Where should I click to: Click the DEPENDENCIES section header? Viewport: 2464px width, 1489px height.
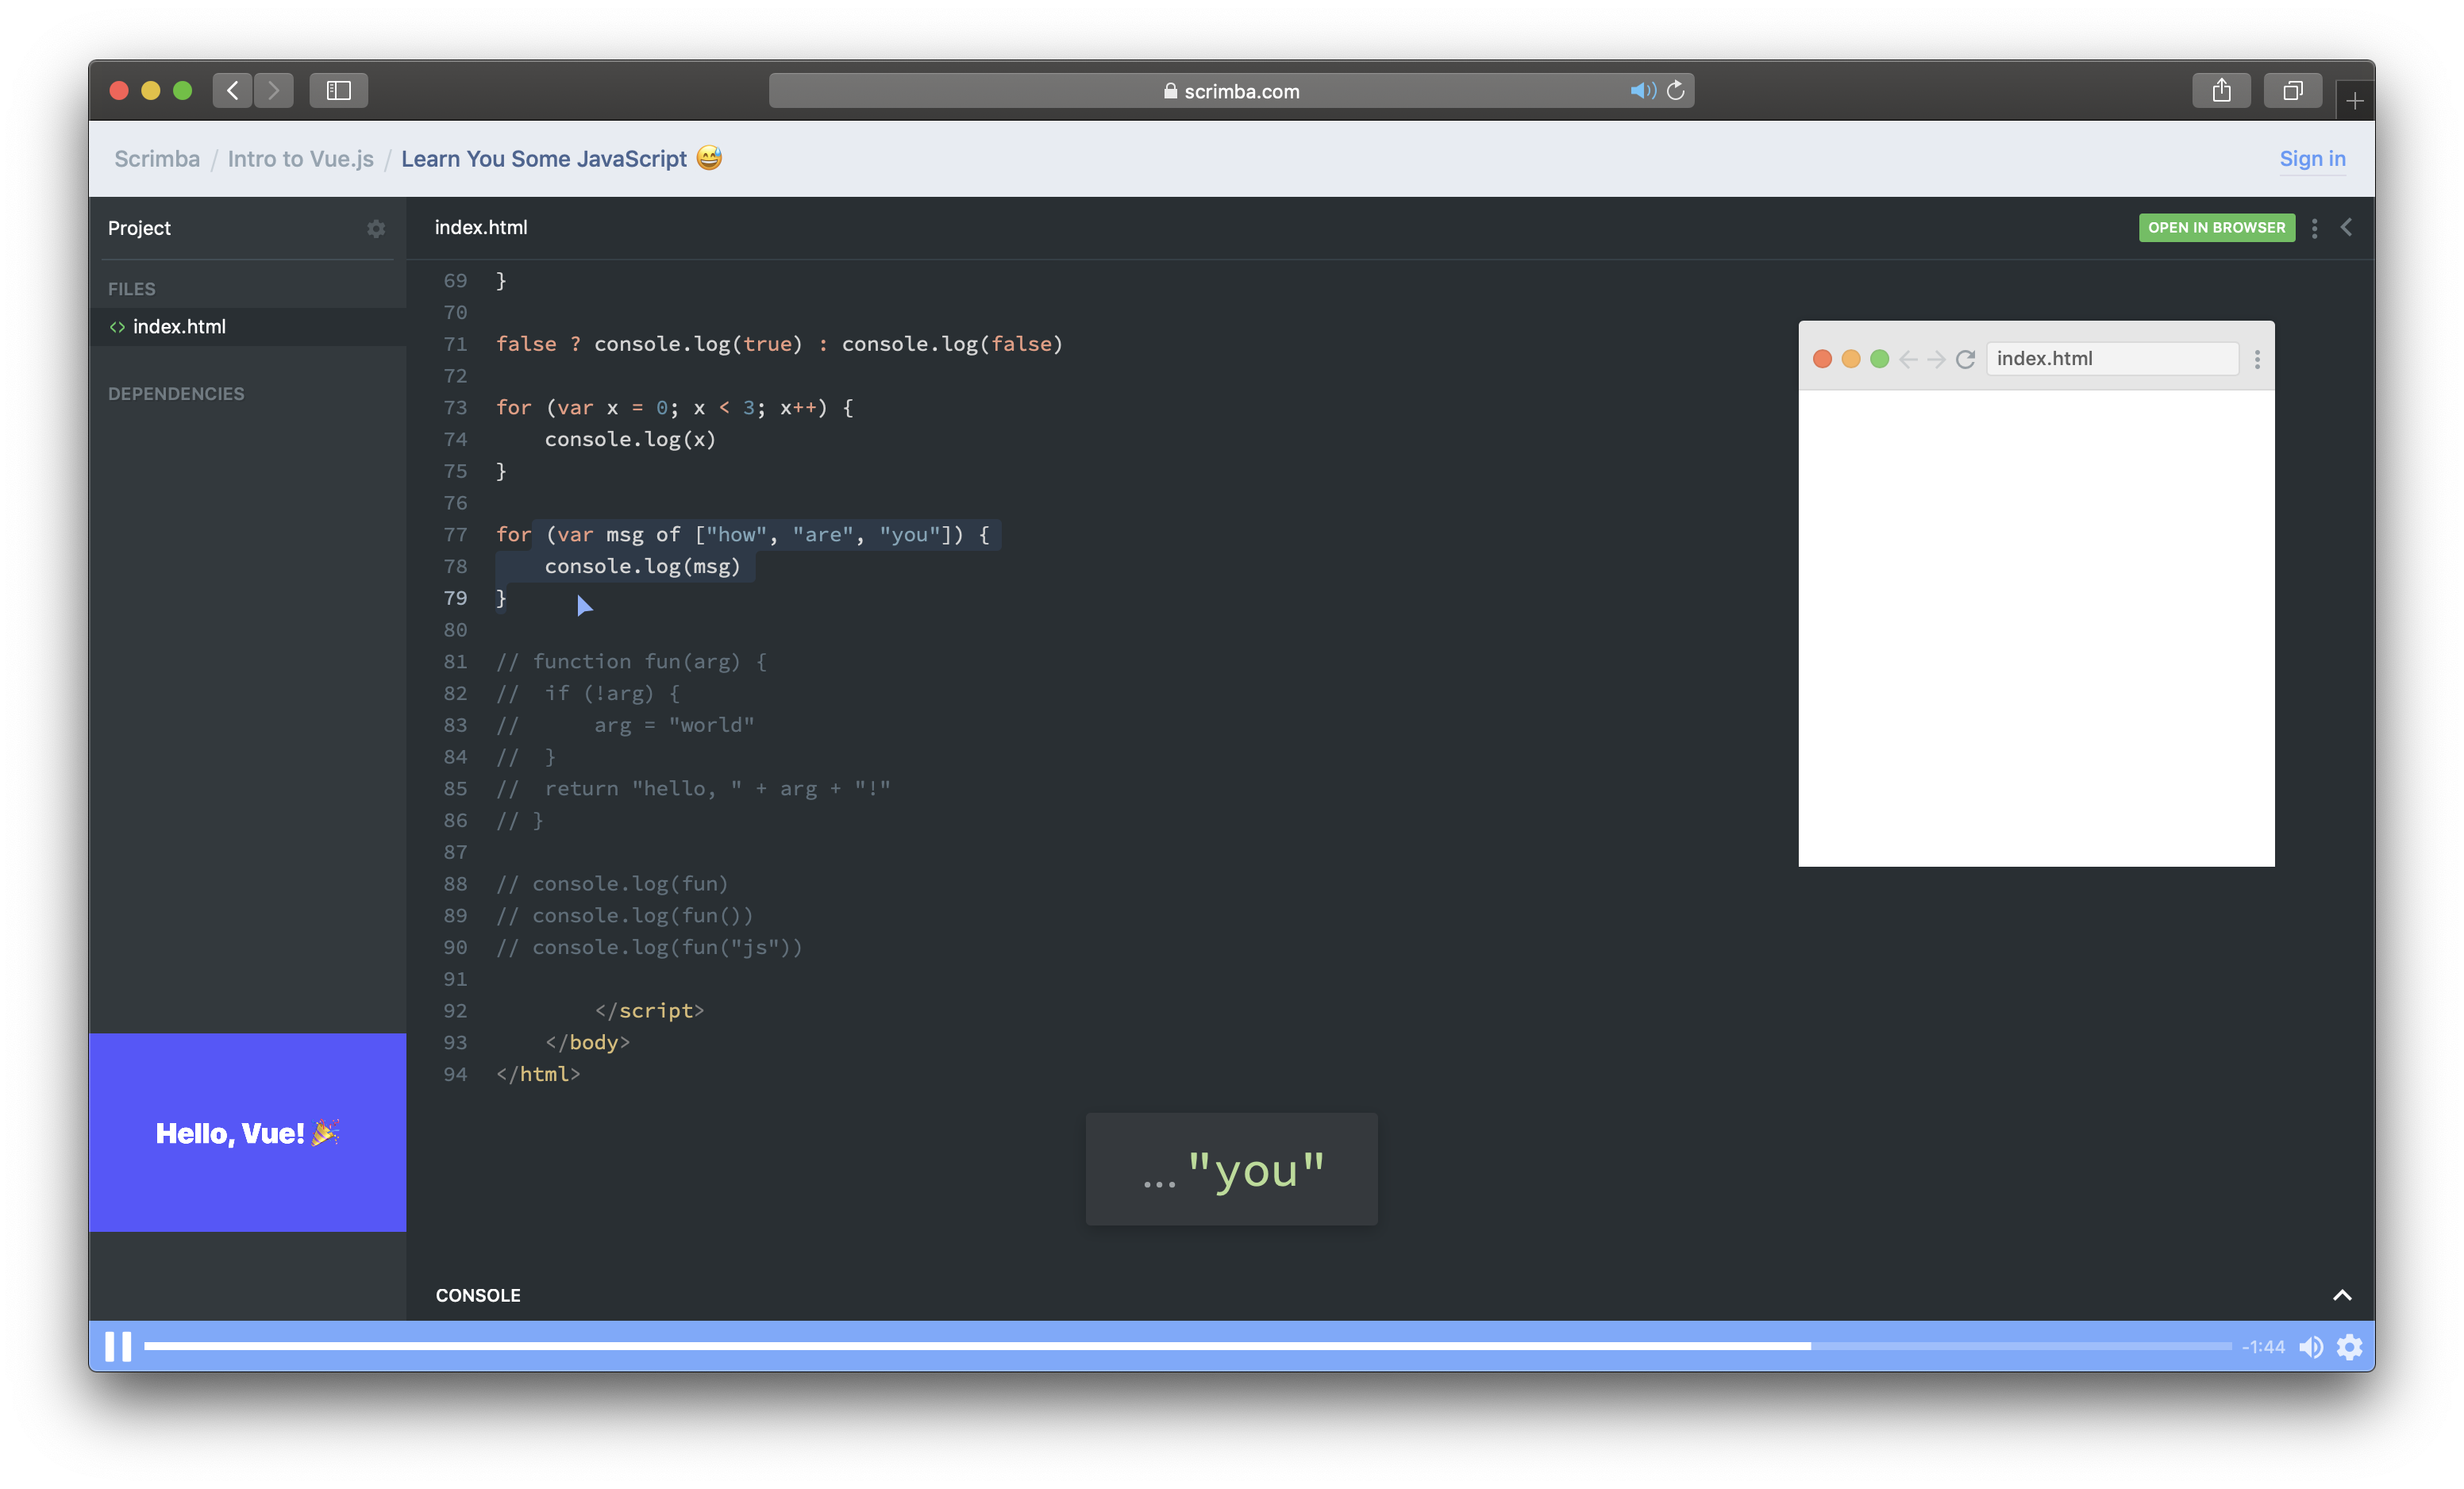(x=176, y=393)
